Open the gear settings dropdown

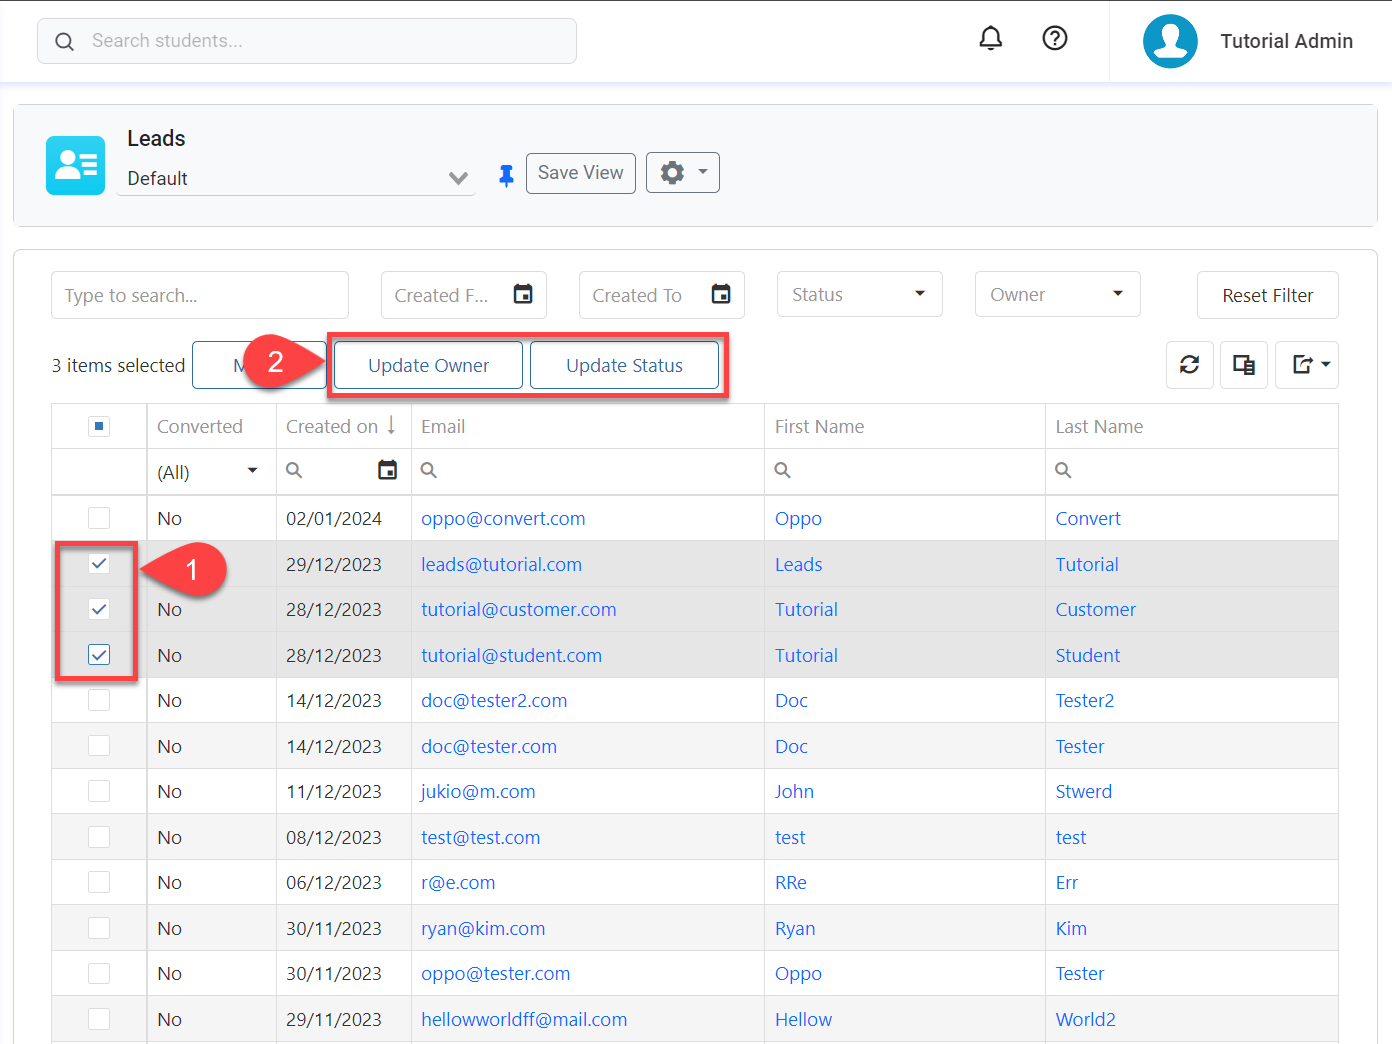point(683,173)
